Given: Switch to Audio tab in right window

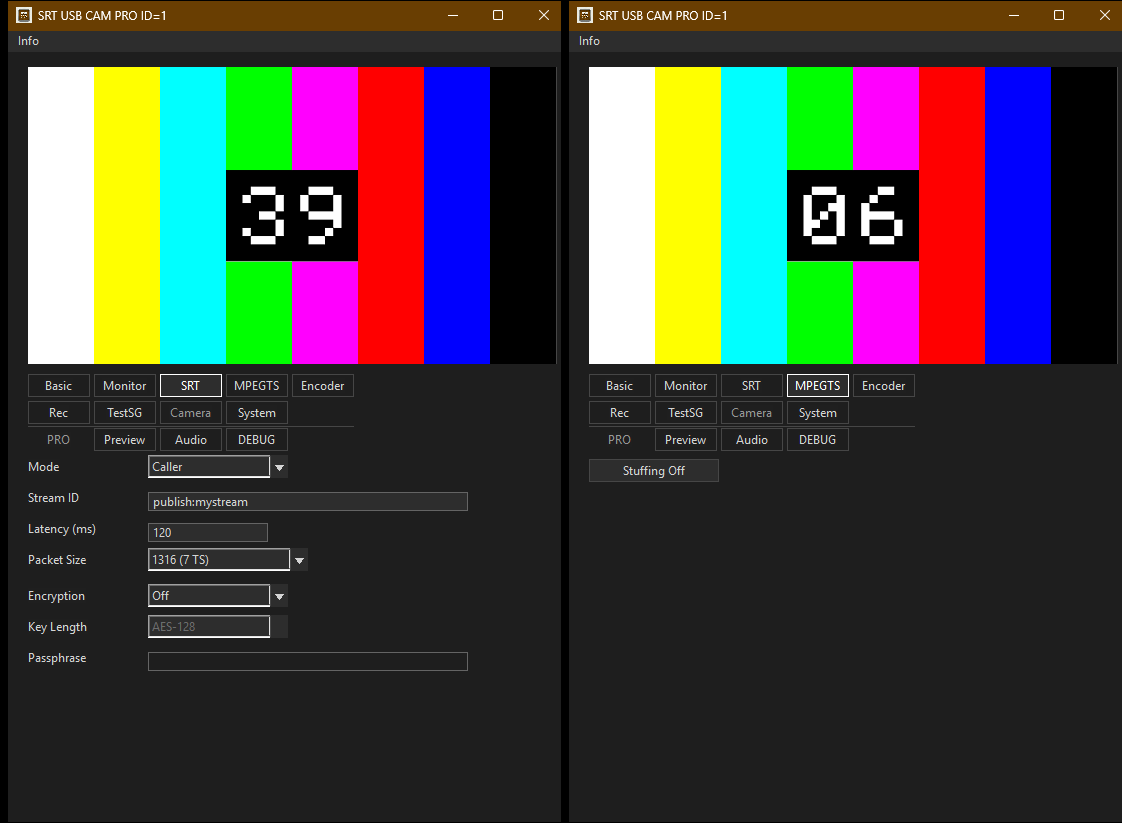Looking at the screenshot, I should click(751, 440).
